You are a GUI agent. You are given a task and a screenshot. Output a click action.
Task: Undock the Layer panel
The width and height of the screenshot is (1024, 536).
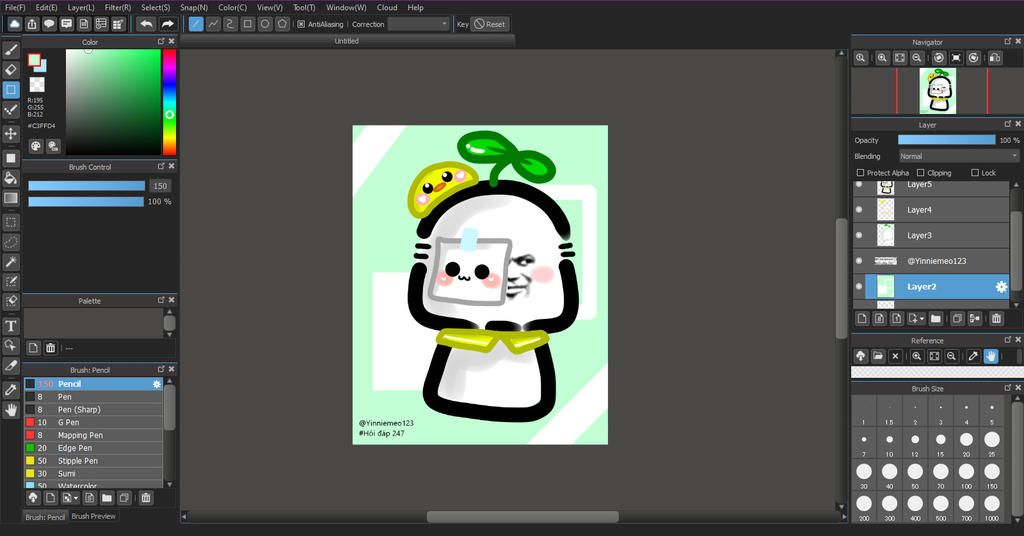pos(1008,124)
